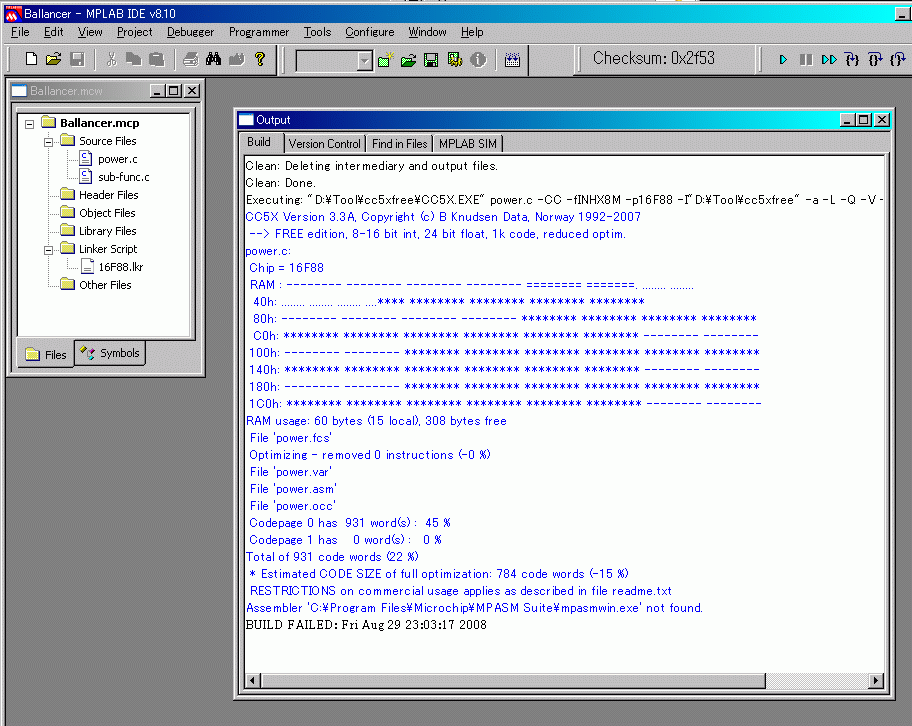
Task: Click the Step Into icon
Action: coord(852,59)
